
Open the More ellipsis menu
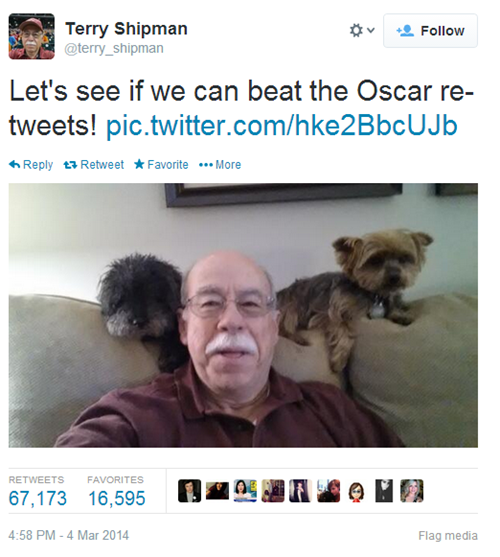tap(220, 165)
